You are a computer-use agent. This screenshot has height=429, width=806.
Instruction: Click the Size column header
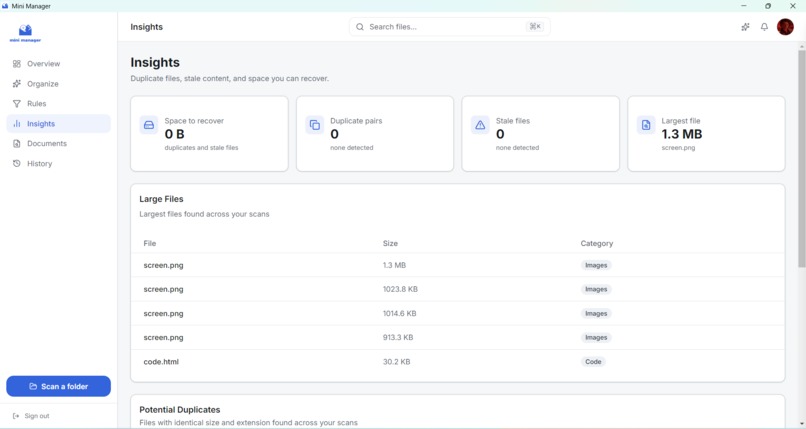(390, 244)
